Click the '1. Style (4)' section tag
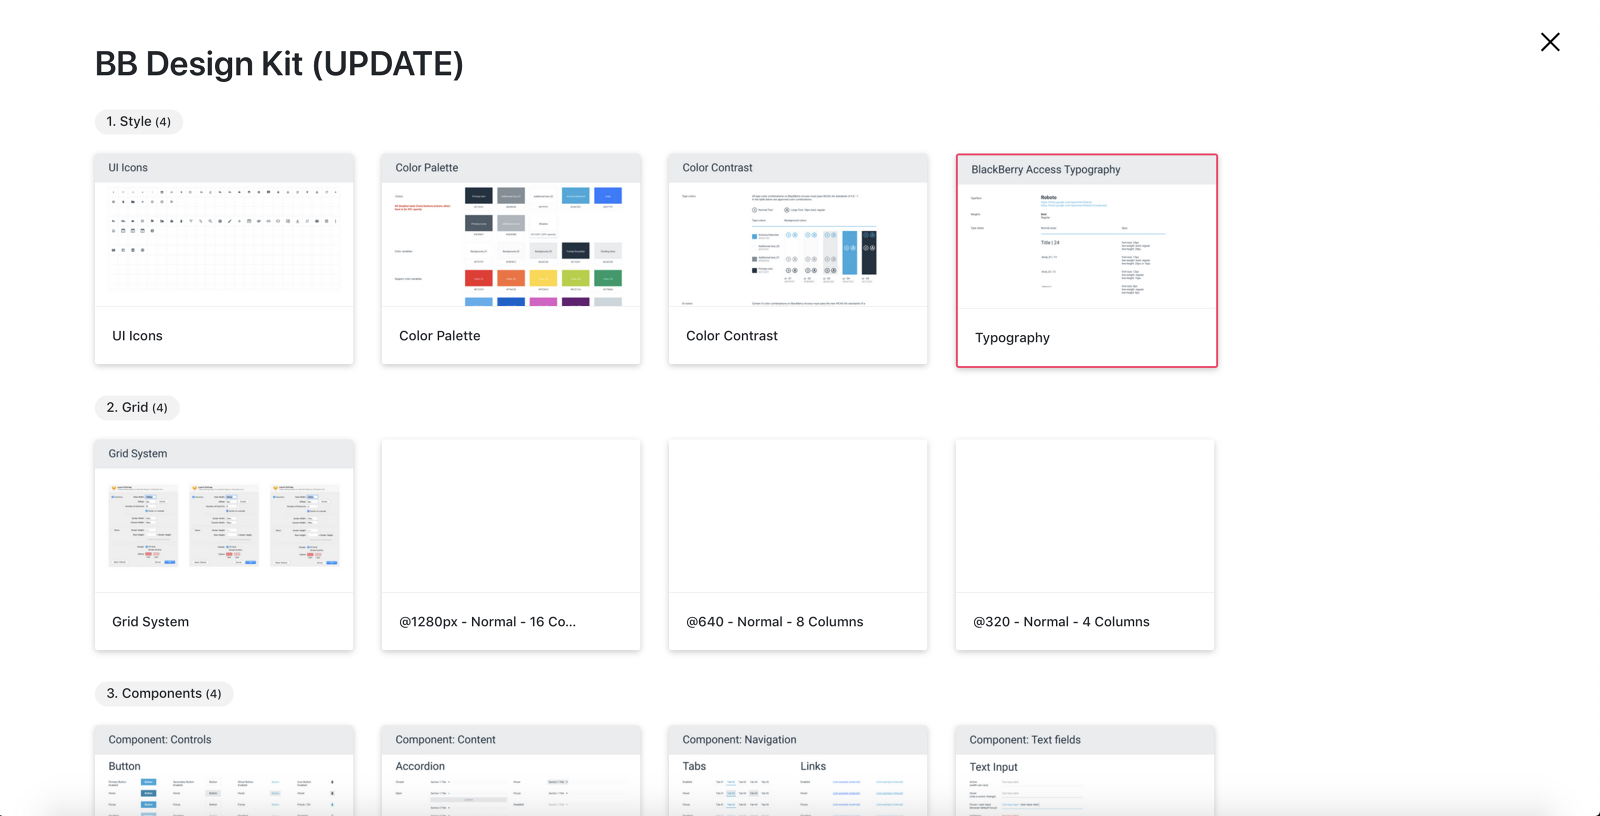This screenshot has height=816, width=1600. (x=139, y=122)
